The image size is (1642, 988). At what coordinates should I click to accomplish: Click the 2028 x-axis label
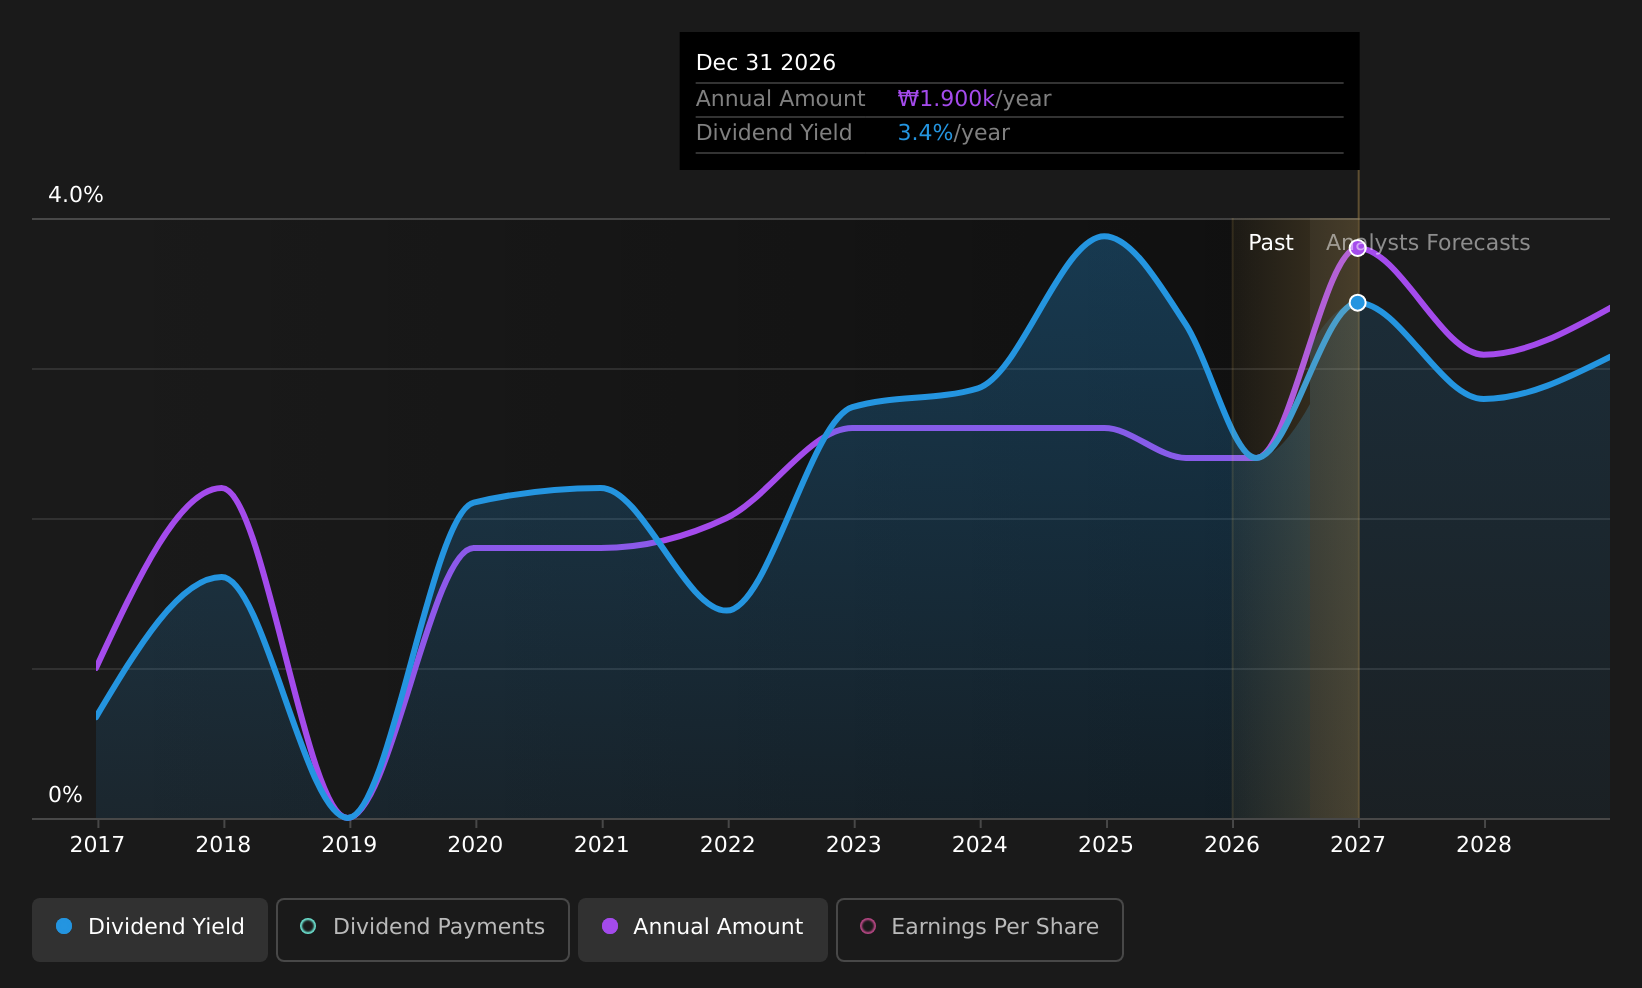coord(1484,845)
